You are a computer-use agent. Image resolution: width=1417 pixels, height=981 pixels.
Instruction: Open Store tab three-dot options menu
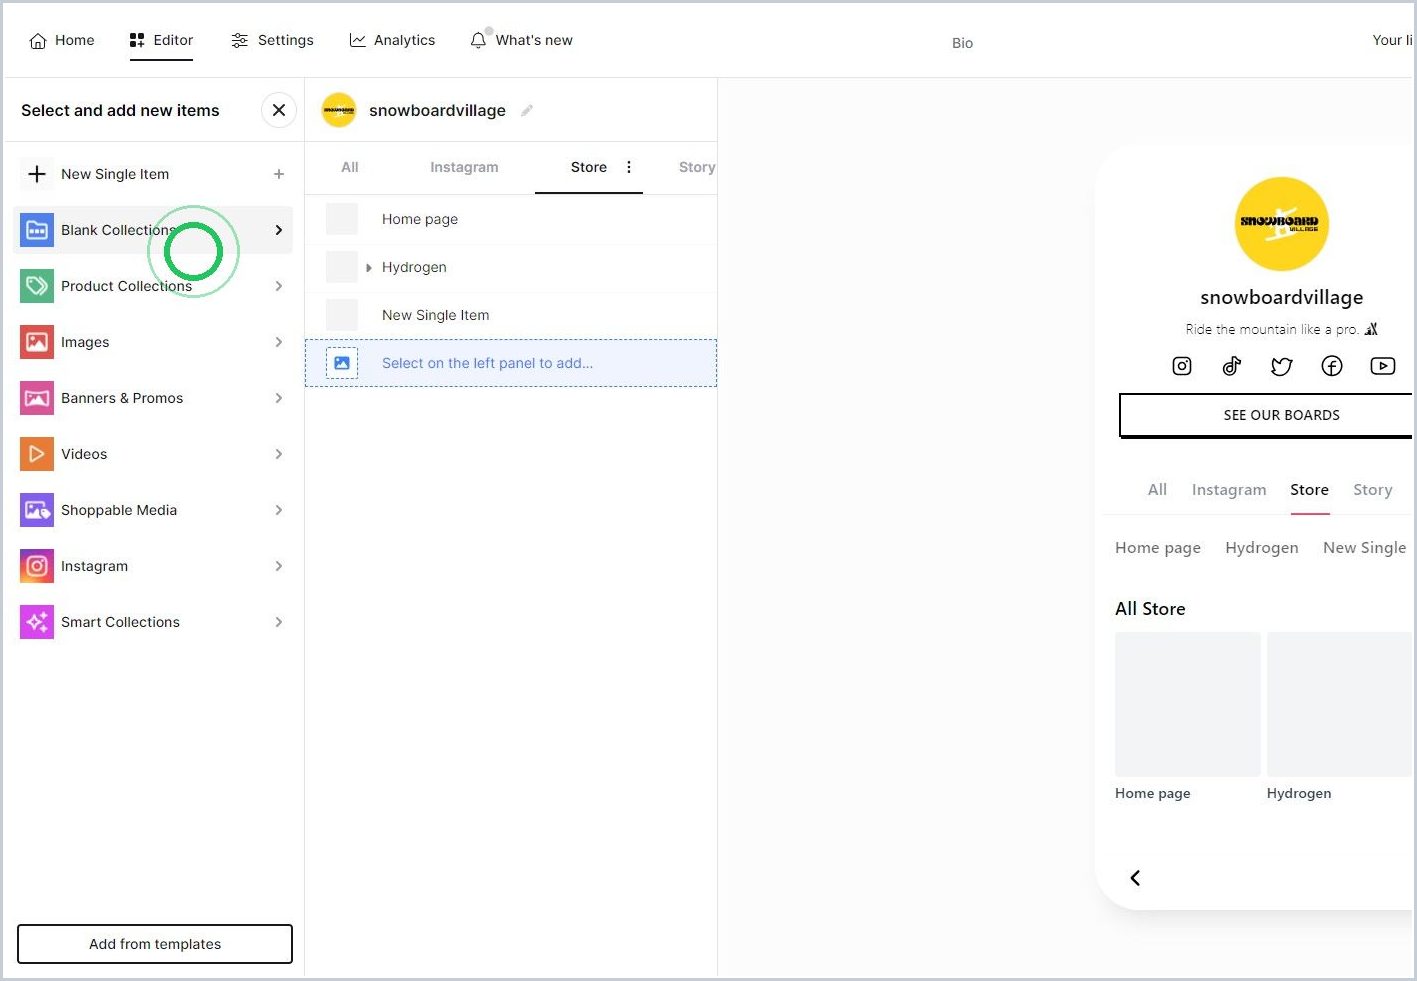(629, 167)
